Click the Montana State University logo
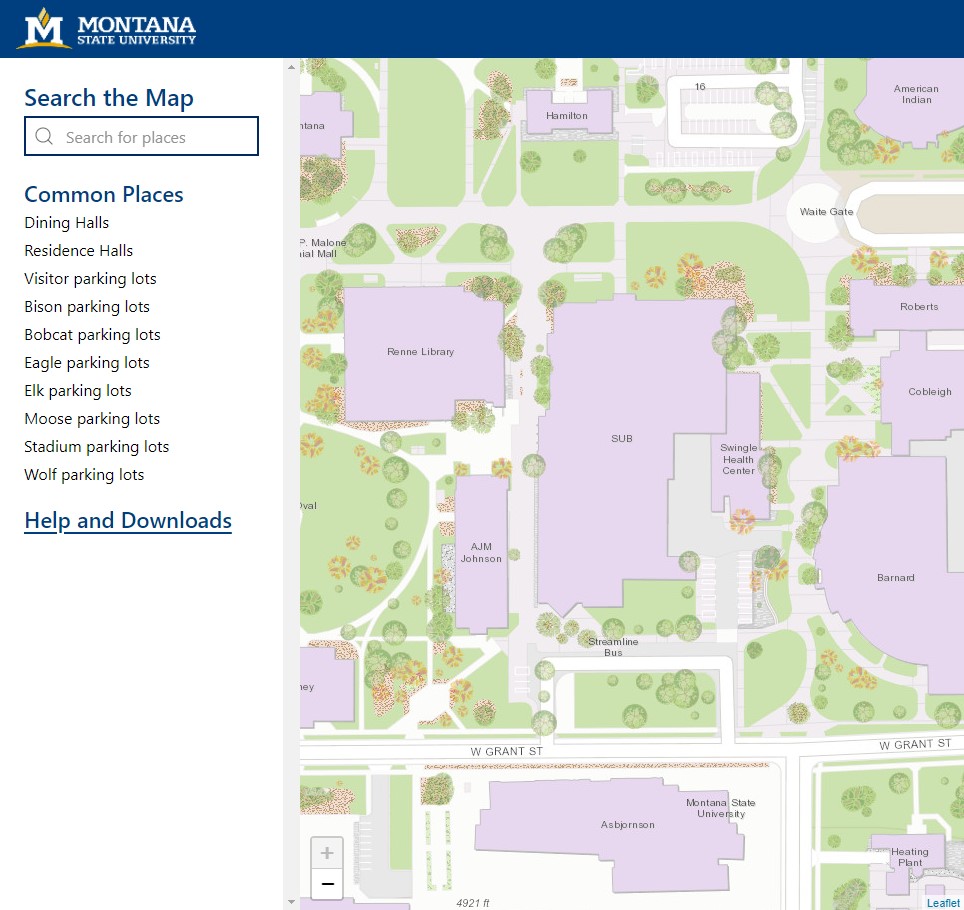The image size is (964, 910). point(106,28)
